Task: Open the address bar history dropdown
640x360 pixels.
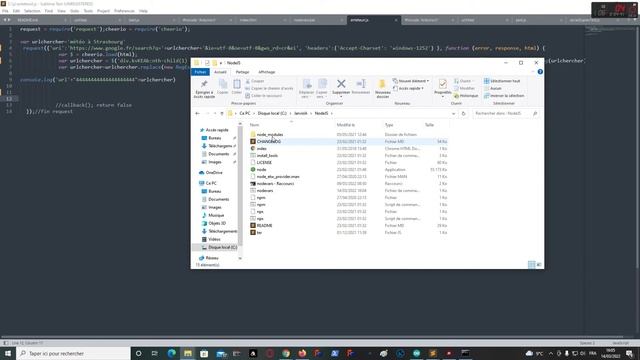Action: pyautogui.click(x=453, y=113)
